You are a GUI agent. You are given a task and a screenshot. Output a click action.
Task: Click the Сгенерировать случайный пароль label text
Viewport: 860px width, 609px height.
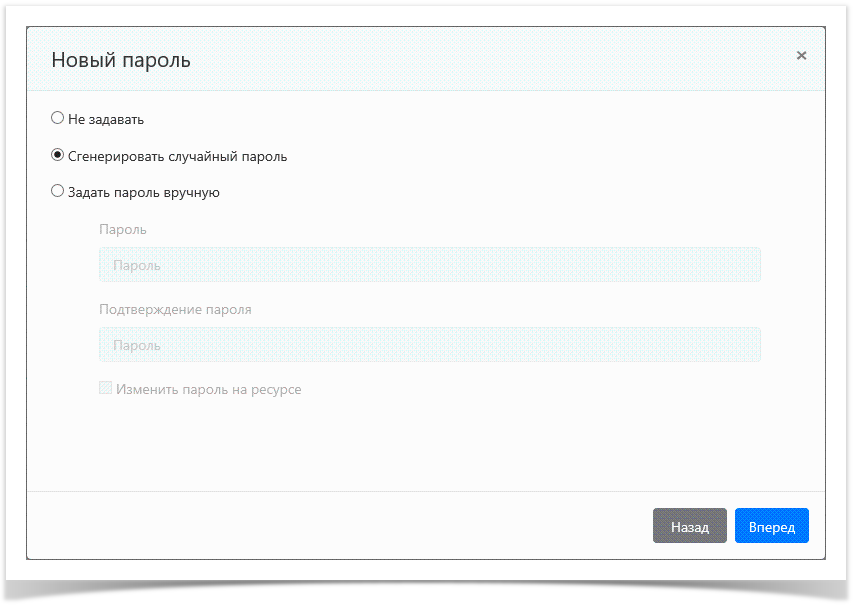[177, 156]
